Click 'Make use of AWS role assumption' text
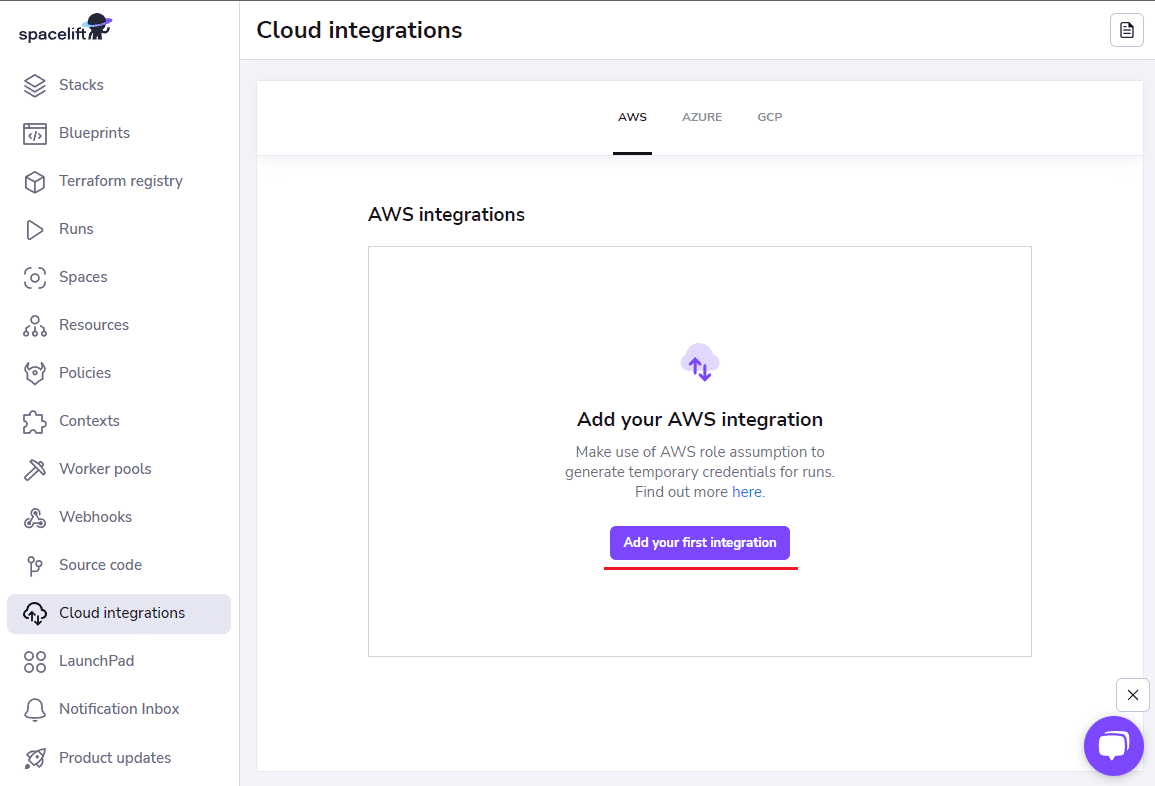1155x786 pixels. pos(700,452)
